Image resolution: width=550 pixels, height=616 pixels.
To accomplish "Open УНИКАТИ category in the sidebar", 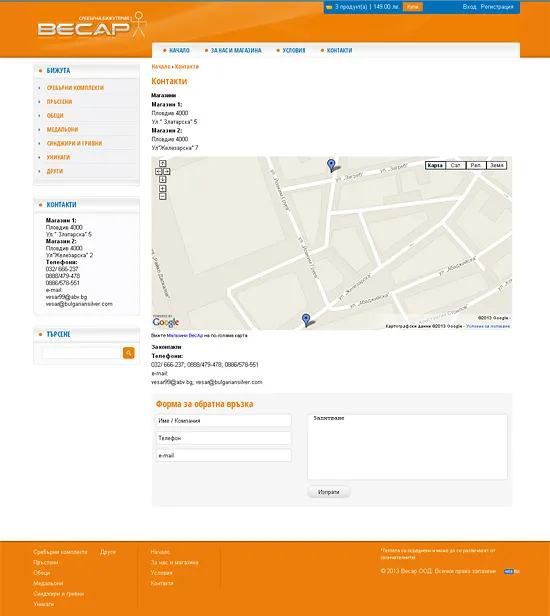I will pos(58,157).
